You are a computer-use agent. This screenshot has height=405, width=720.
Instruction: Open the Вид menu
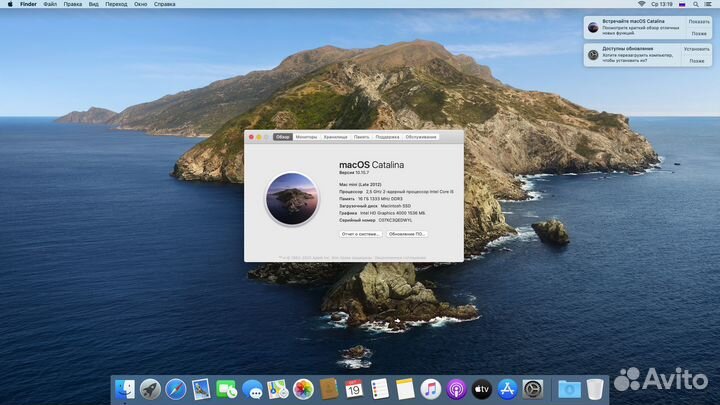point(94,4)
